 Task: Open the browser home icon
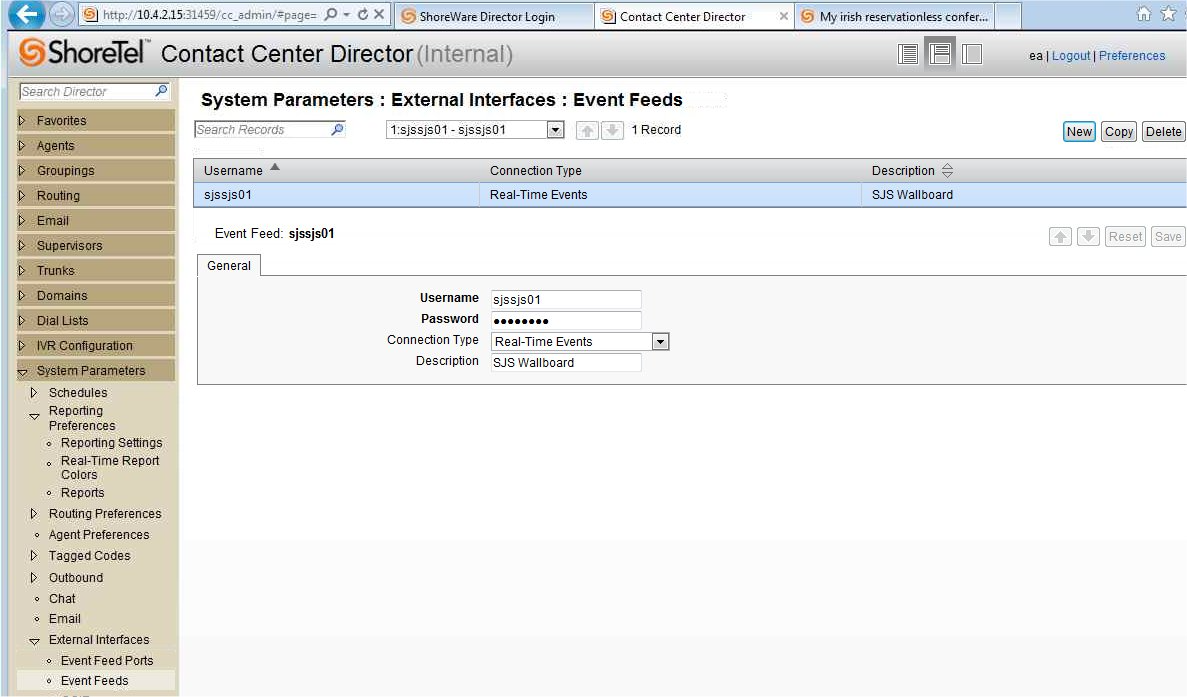(x=1144, y=15)
